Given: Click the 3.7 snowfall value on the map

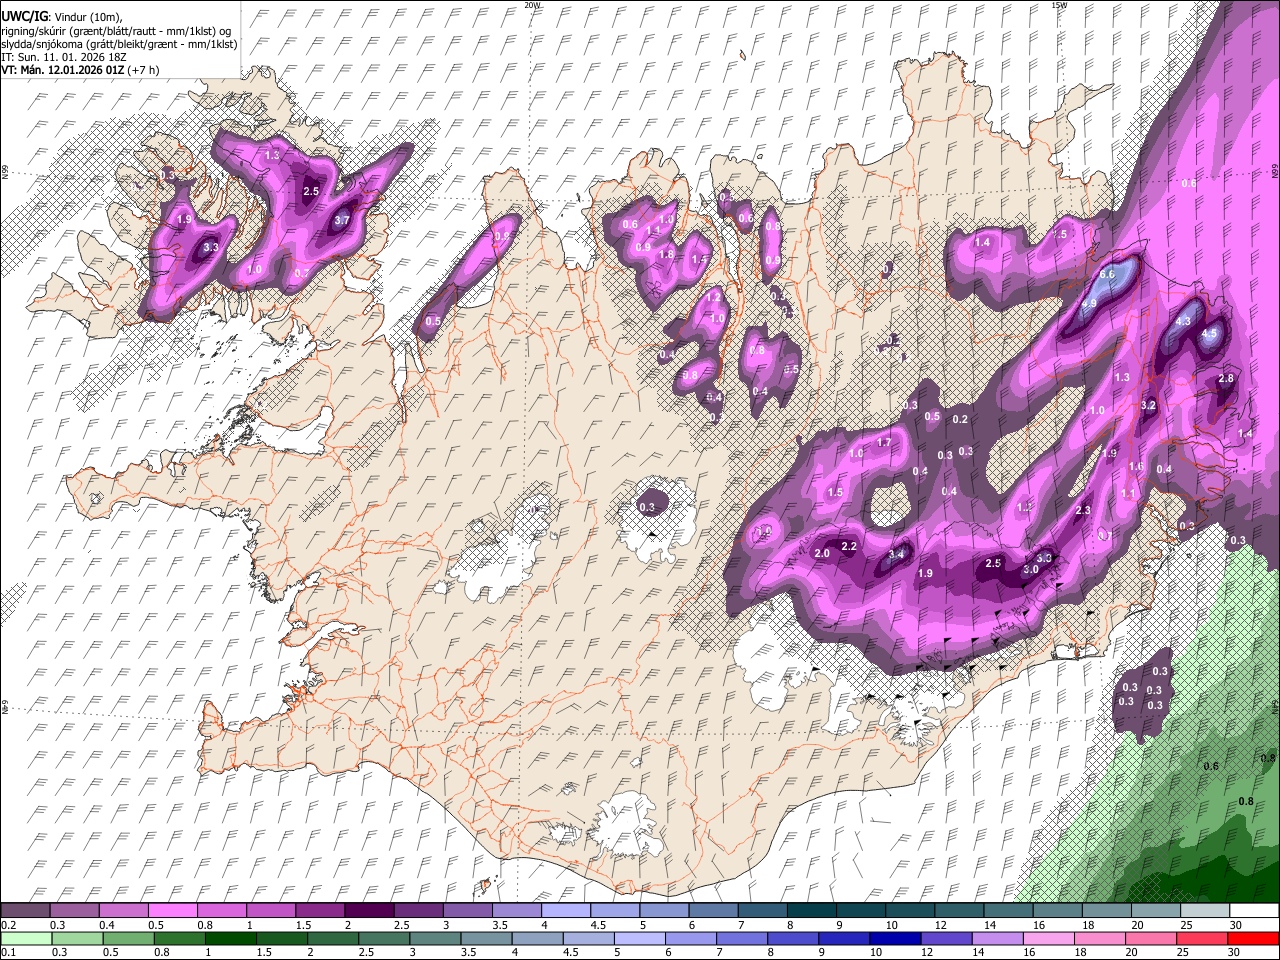Looking at the screenshot, I should click(341, 220).
